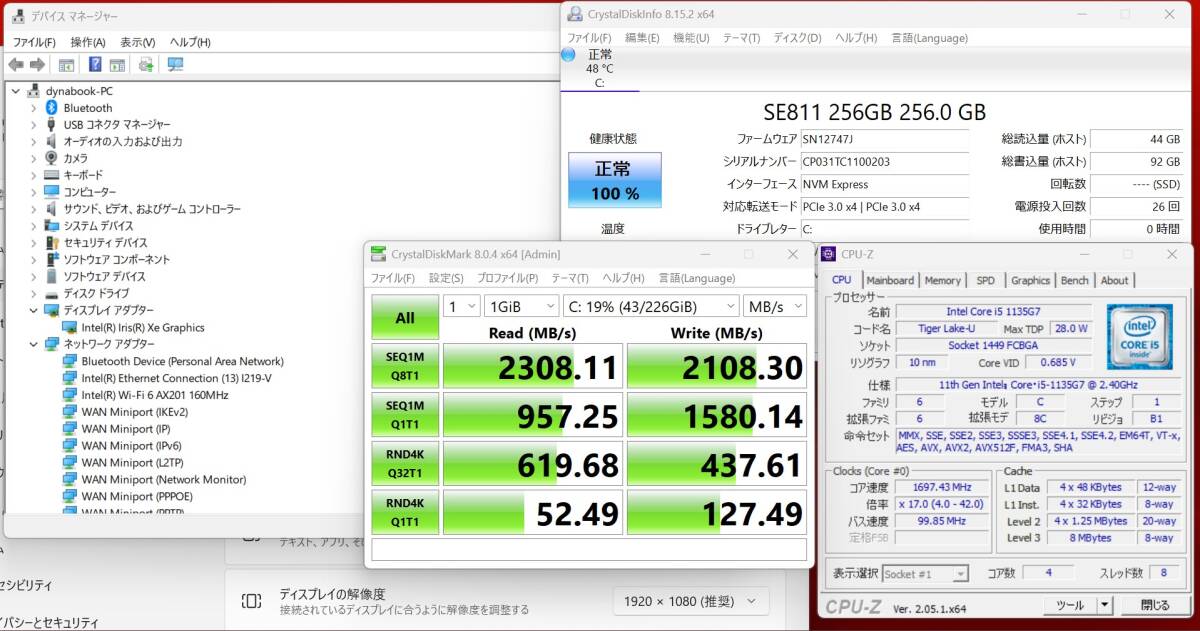1200x631 pixels.
Task: Open 操作(A) menu in Device Manager
Action: click(88, 42)
